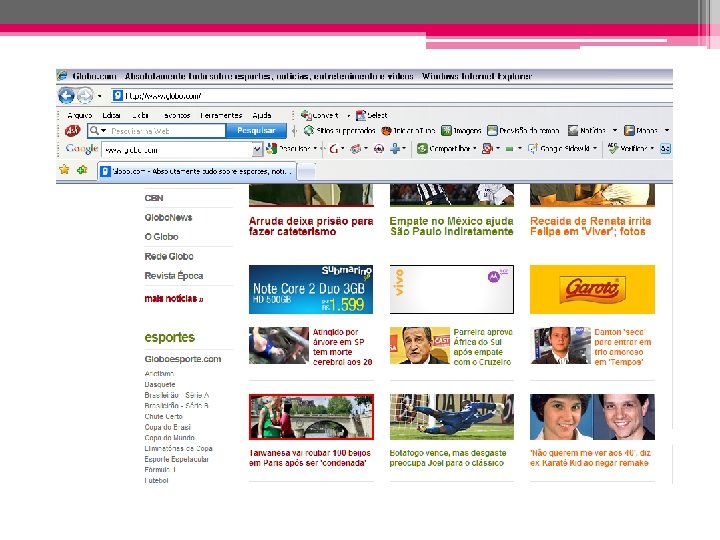The image size is (720, 540).
Task: Click the Vivo Motorola banner ad
Action: pos(451,289)
